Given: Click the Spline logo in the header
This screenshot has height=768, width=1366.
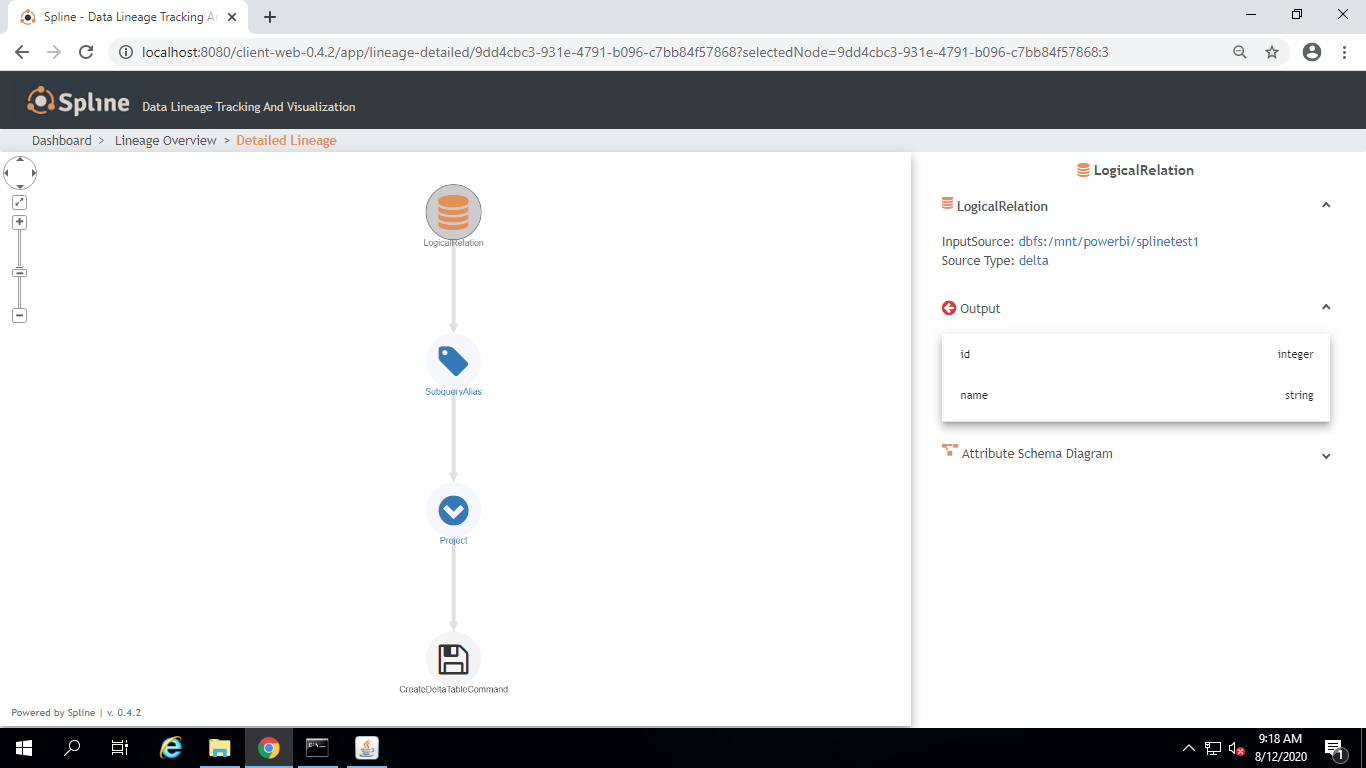Looking at the screenshot, I should 77,100.
